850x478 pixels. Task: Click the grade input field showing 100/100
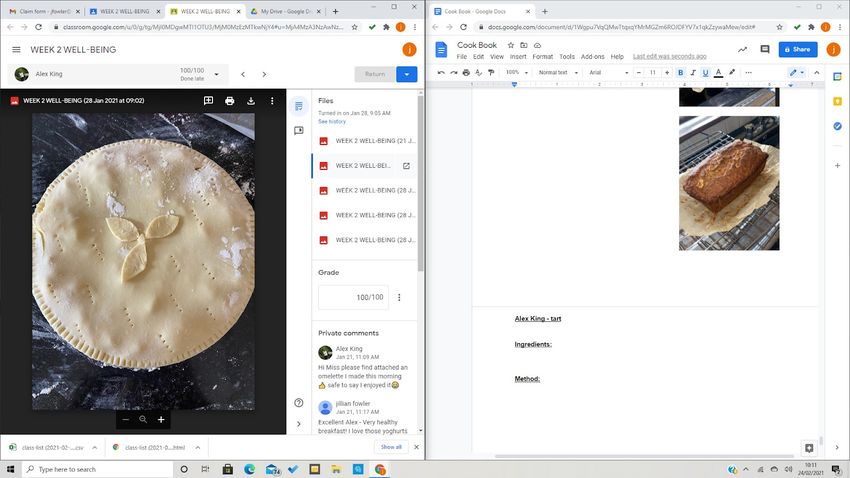(x=353, y=298)
